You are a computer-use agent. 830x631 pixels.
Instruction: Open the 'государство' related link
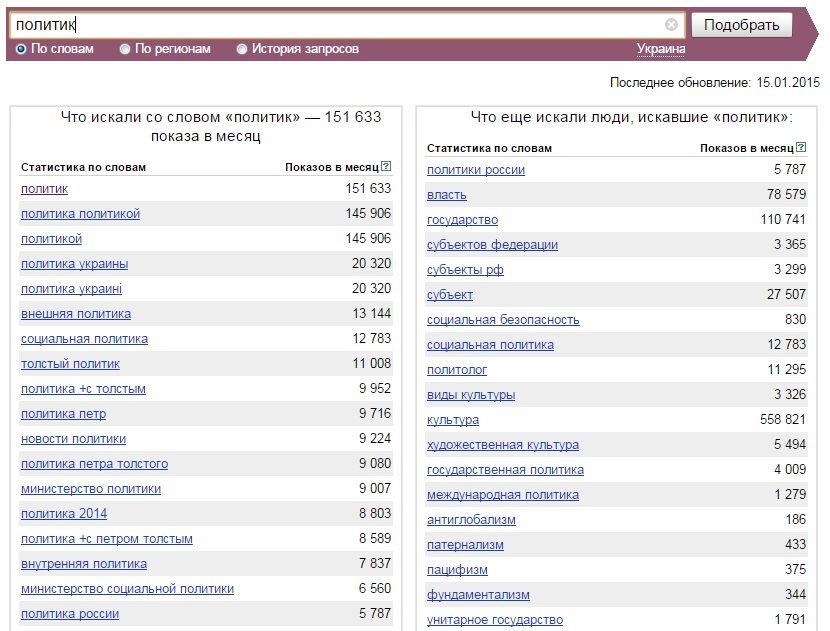[x=463, y=220]
